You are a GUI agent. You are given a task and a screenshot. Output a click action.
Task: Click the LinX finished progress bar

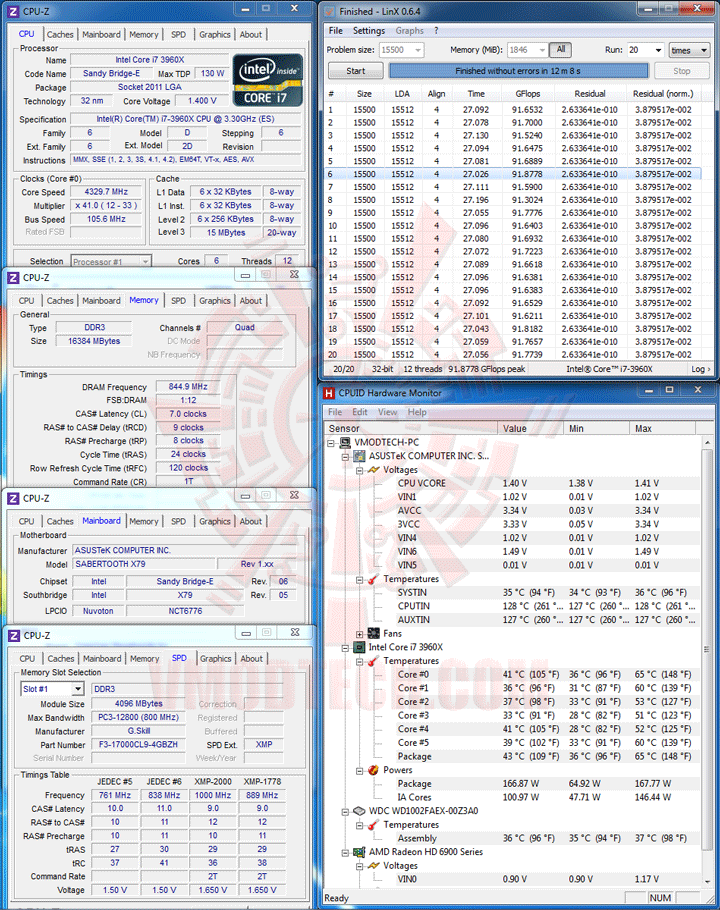518,71
